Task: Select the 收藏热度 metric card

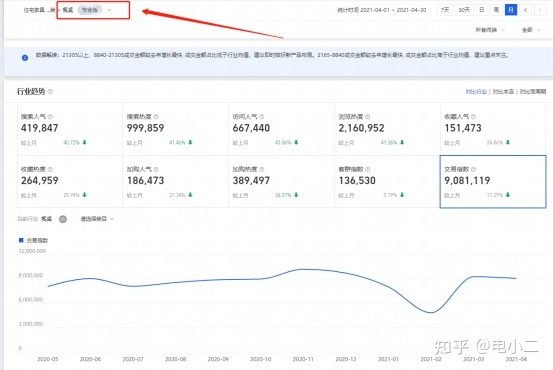Action: [70, 182]
